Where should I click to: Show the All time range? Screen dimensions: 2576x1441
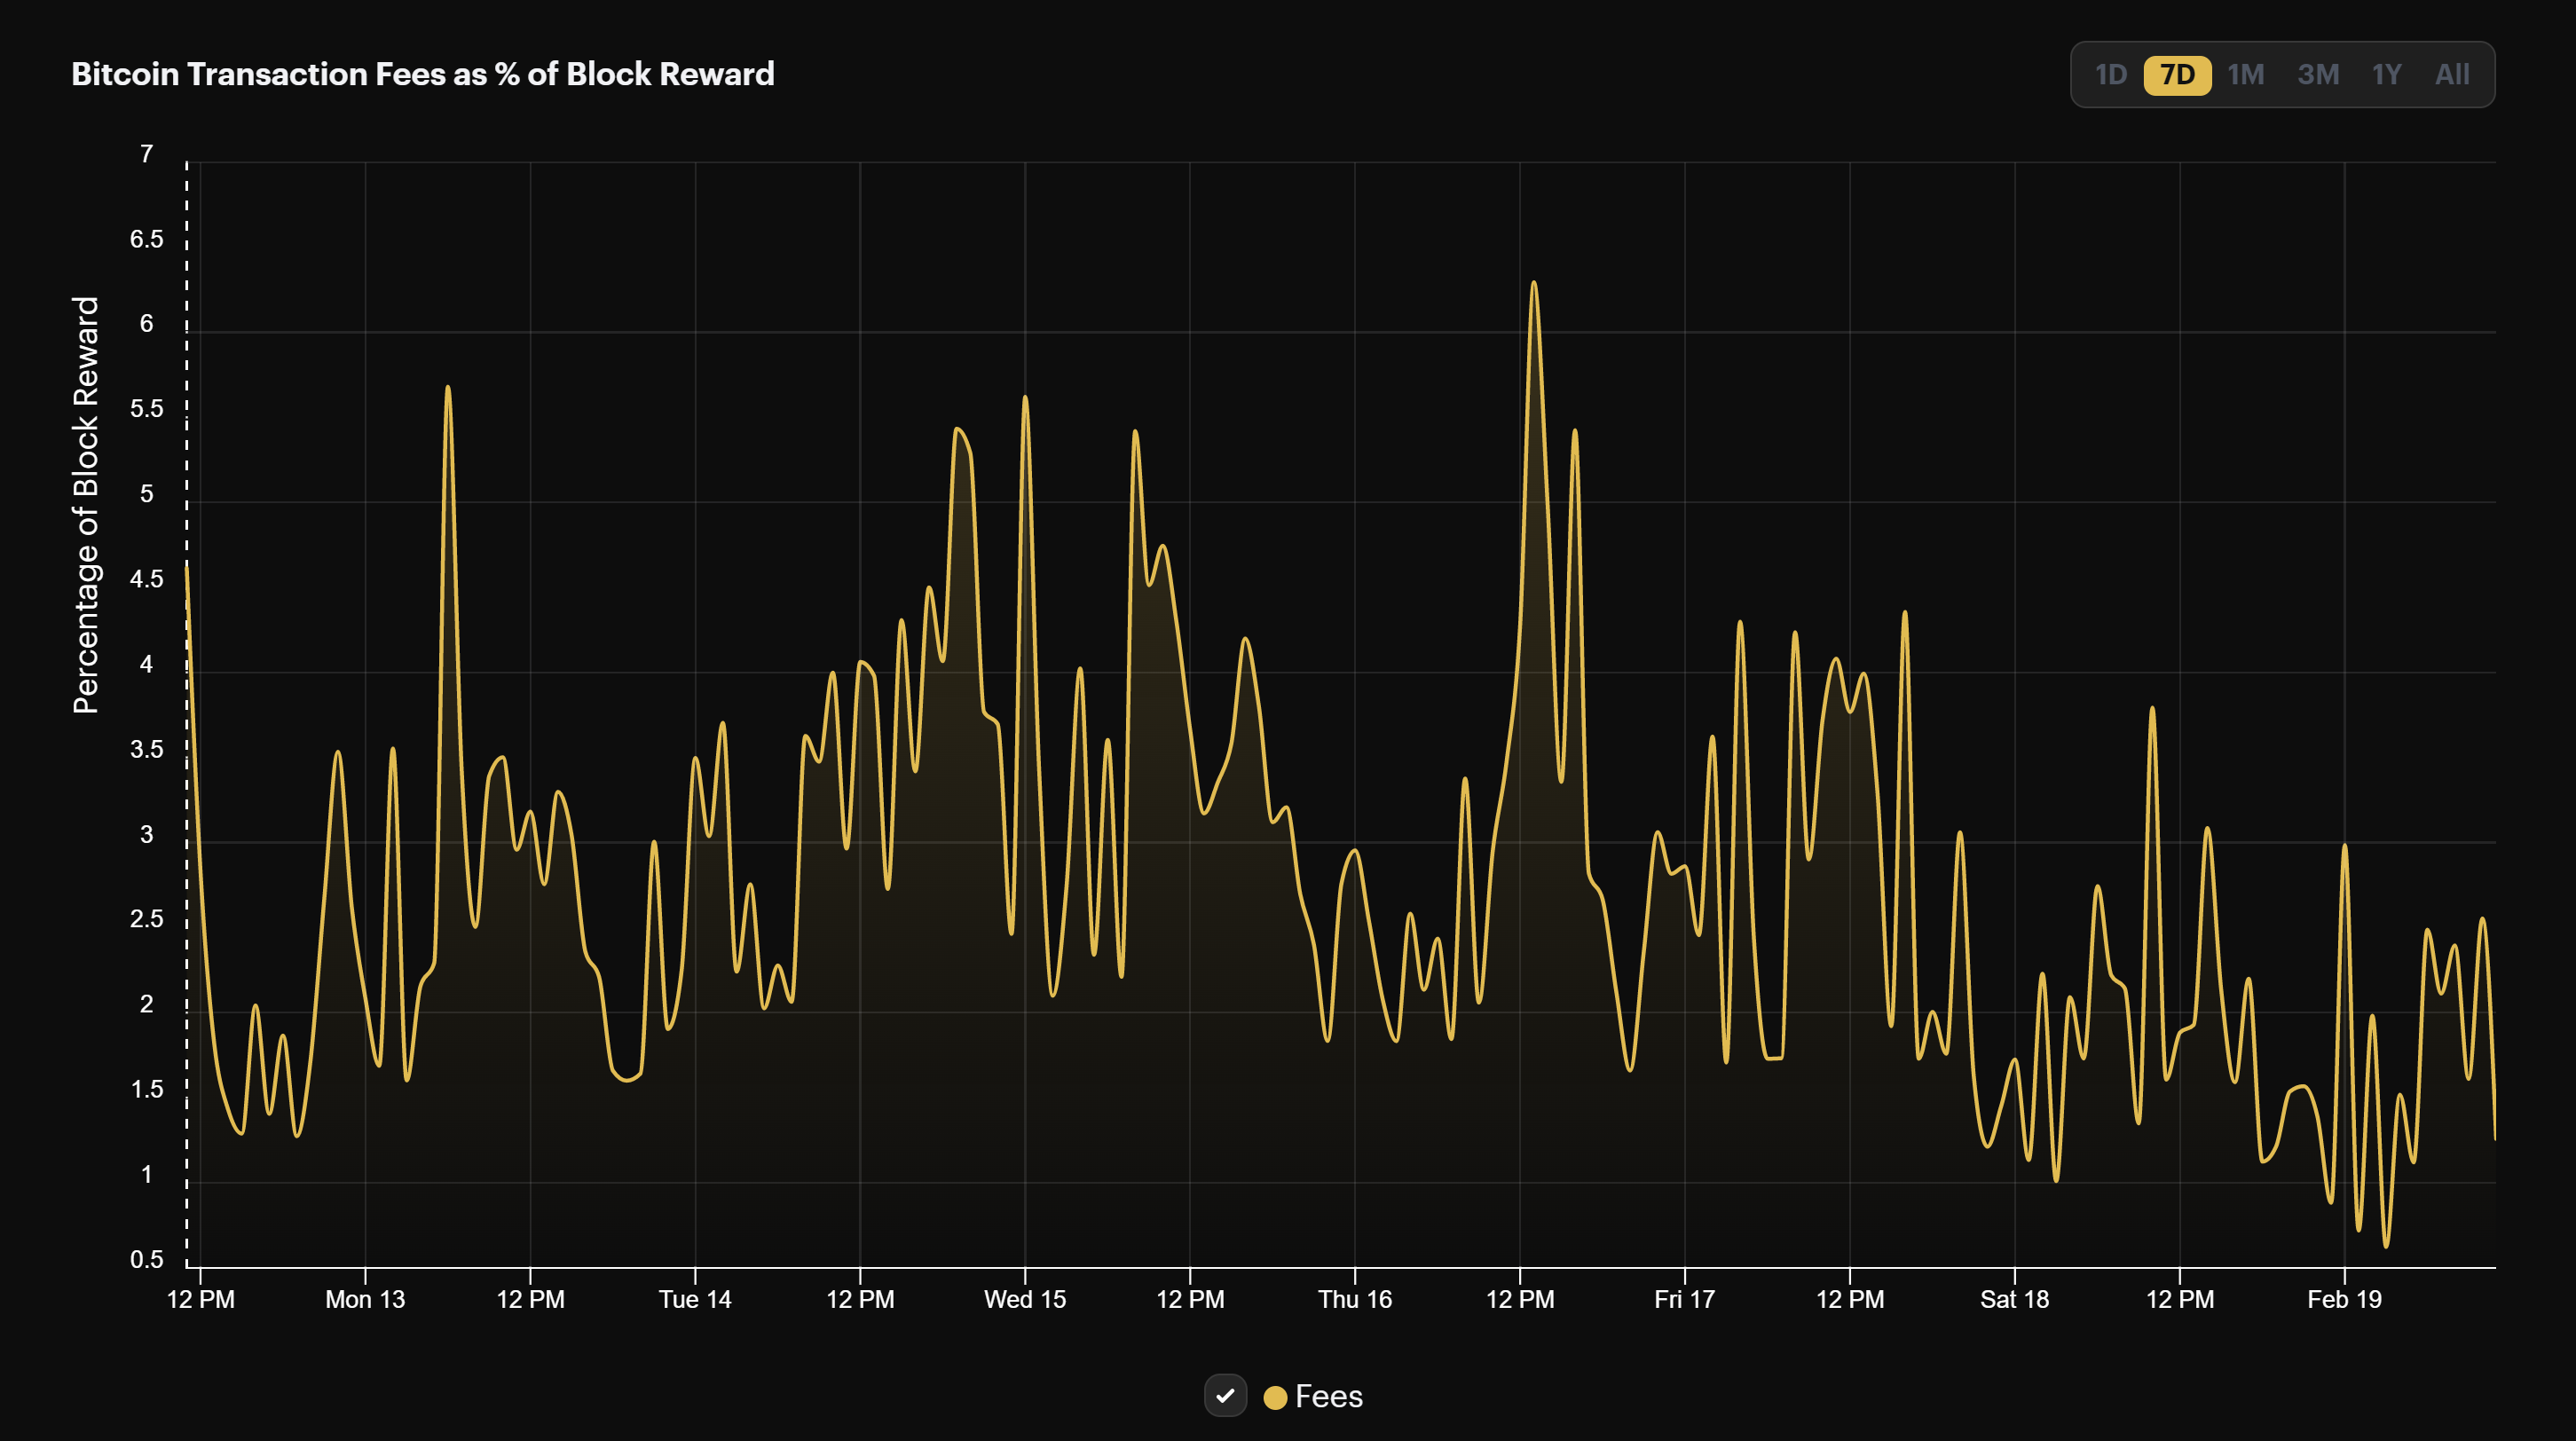tap(2452, 75)
